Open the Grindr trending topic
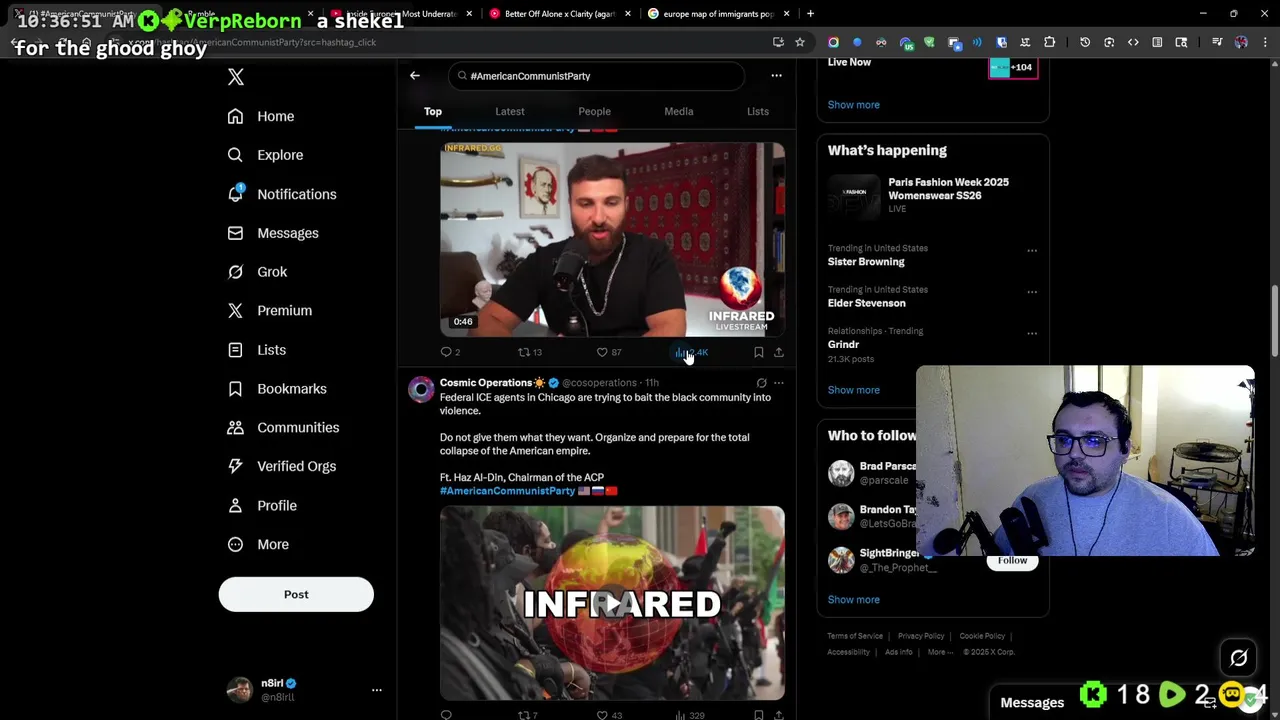 pos(843,344)
